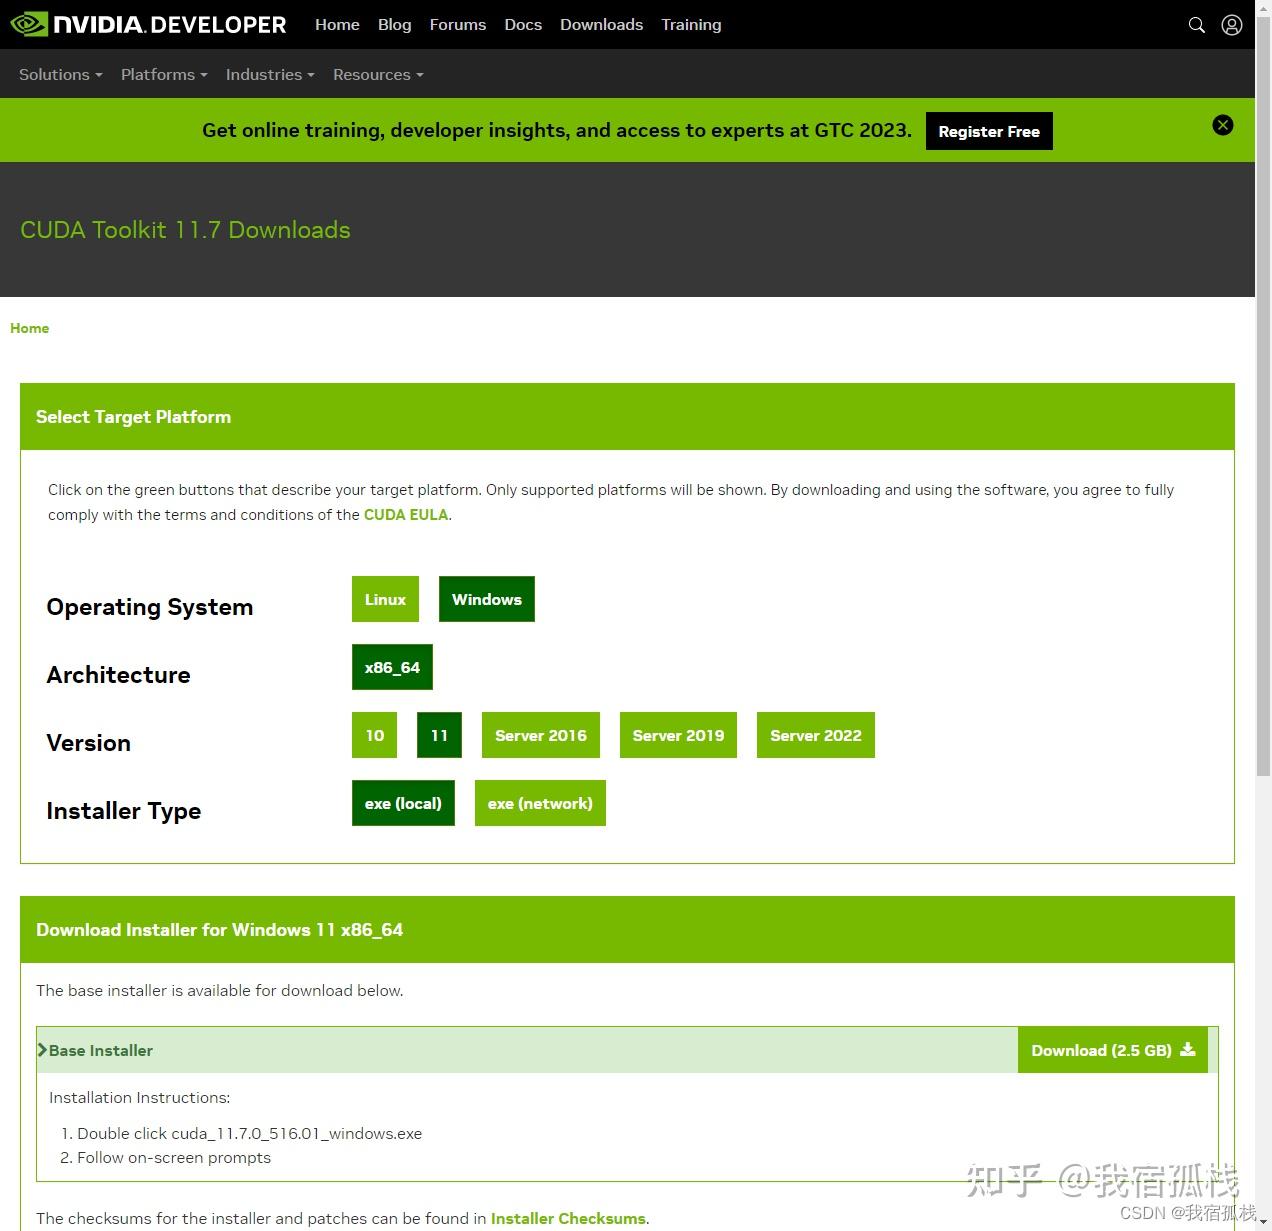Screen dimensions: 1272x1231
Task: Click the download arrow icon
Action: 1188,1050
